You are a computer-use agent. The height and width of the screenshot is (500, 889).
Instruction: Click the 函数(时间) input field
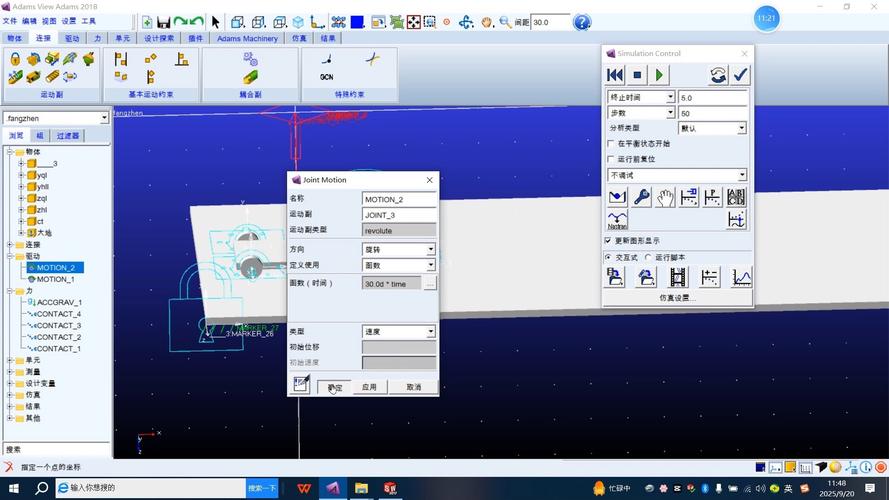391,284
